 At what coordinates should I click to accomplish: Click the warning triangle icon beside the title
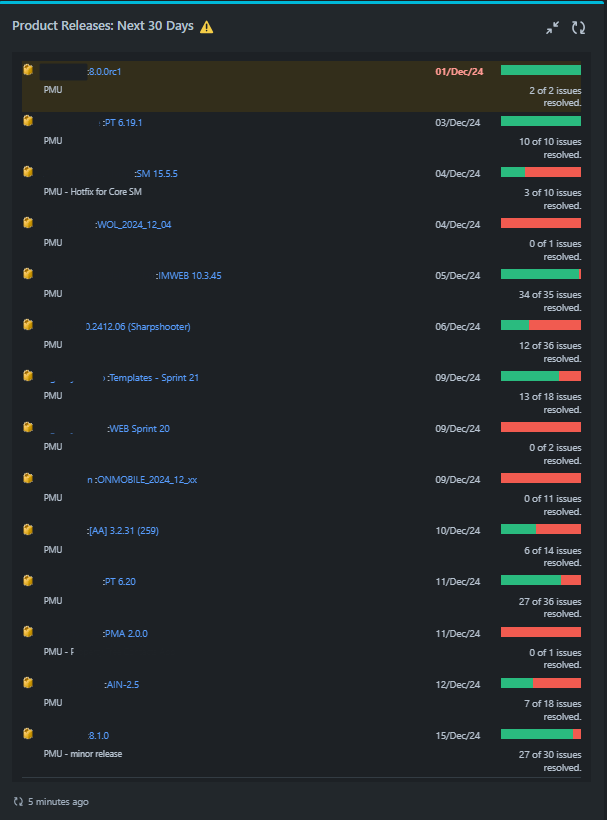(207, 27)
